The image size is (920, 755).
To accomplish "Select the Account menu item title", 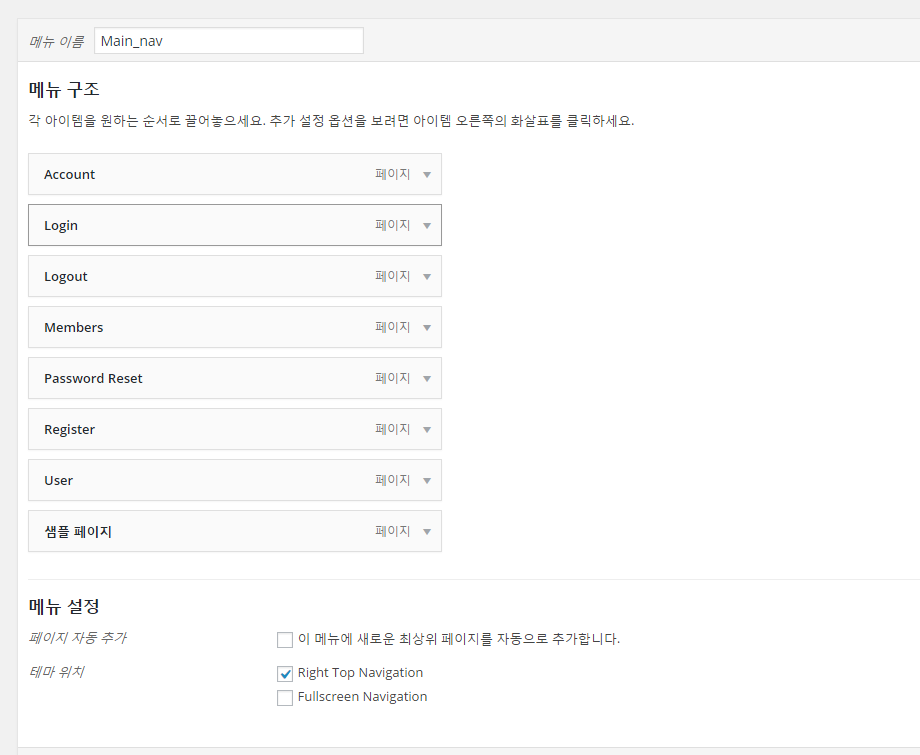I will click(70, 175).
